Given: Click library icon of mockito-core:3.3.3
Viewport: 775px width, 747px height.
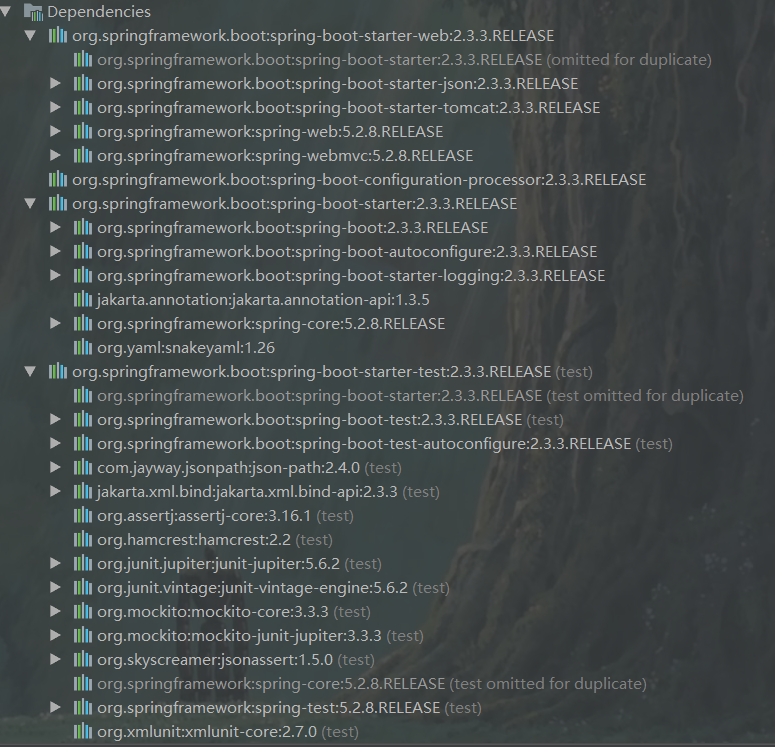Looking at the screenshot, I should (x=83, y=611).
